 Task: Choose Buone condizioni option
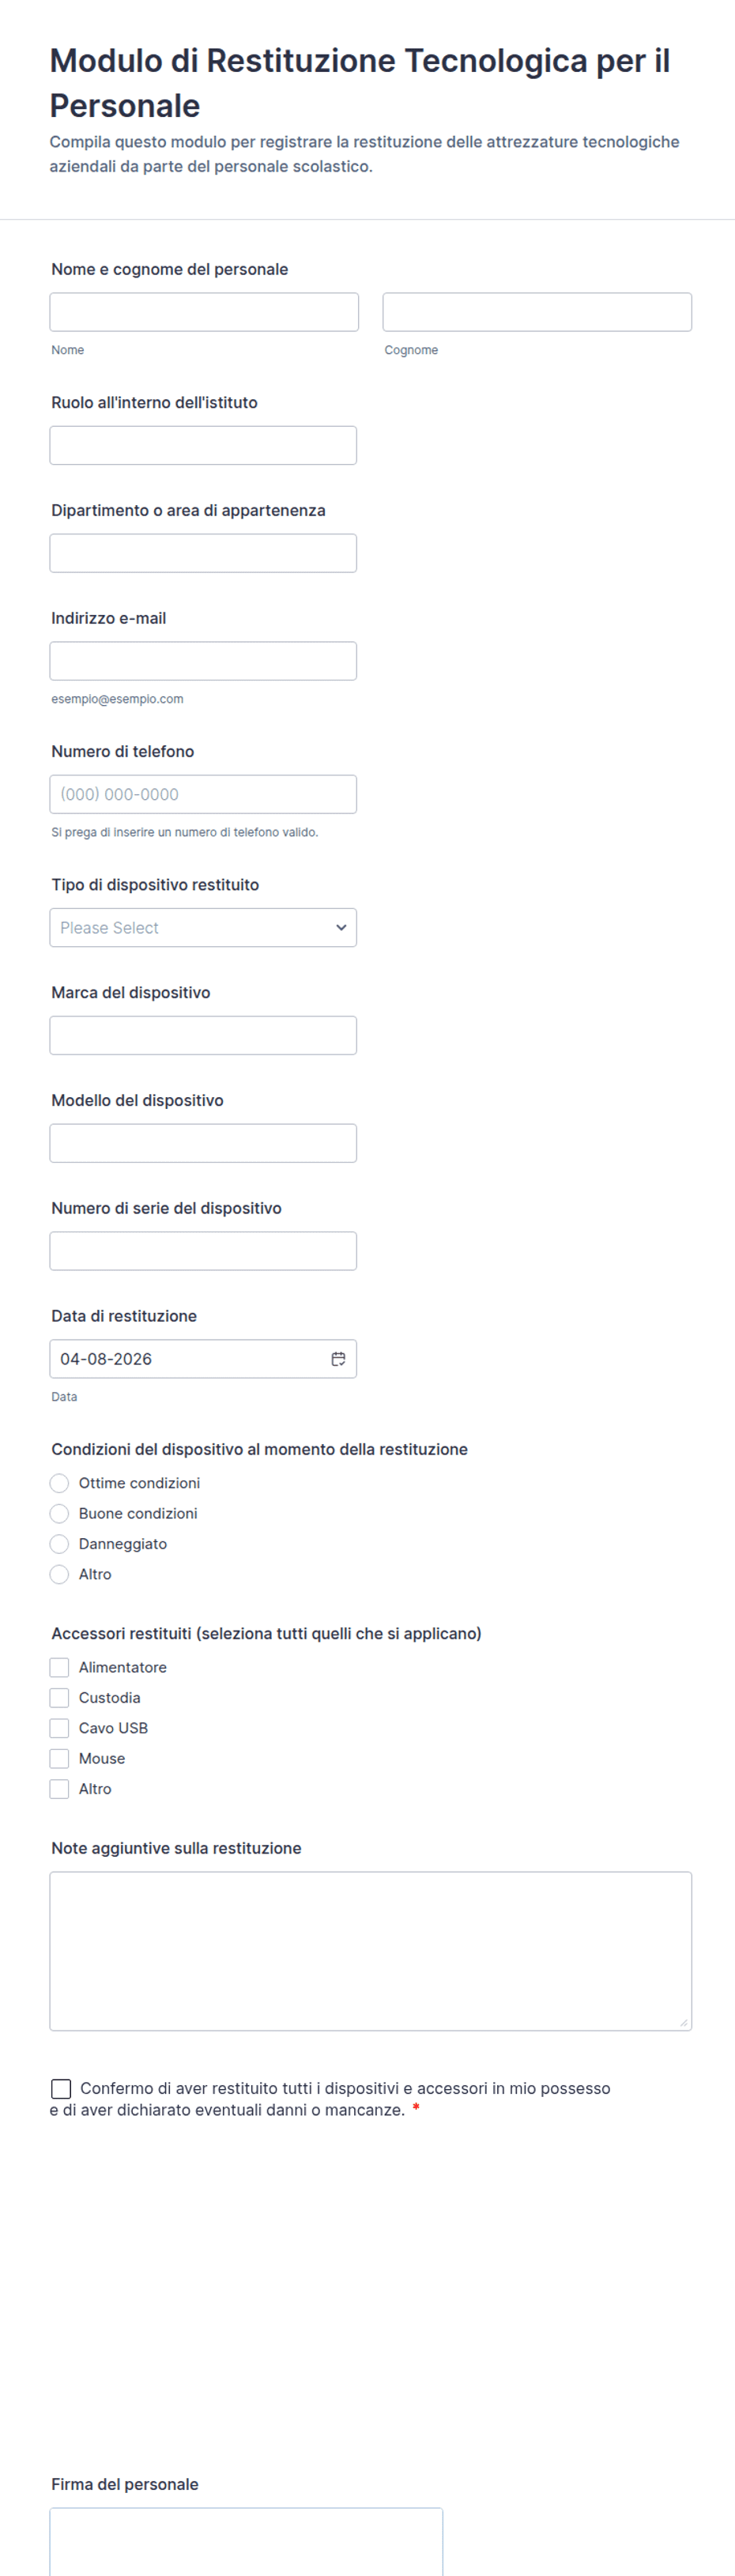coord(60,1514)
